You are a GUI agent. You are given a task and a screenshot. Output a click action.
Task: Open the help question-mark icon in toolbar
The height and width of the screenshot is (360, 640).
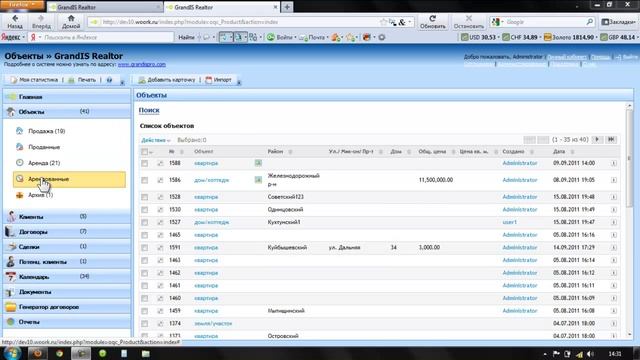(109, 80)
